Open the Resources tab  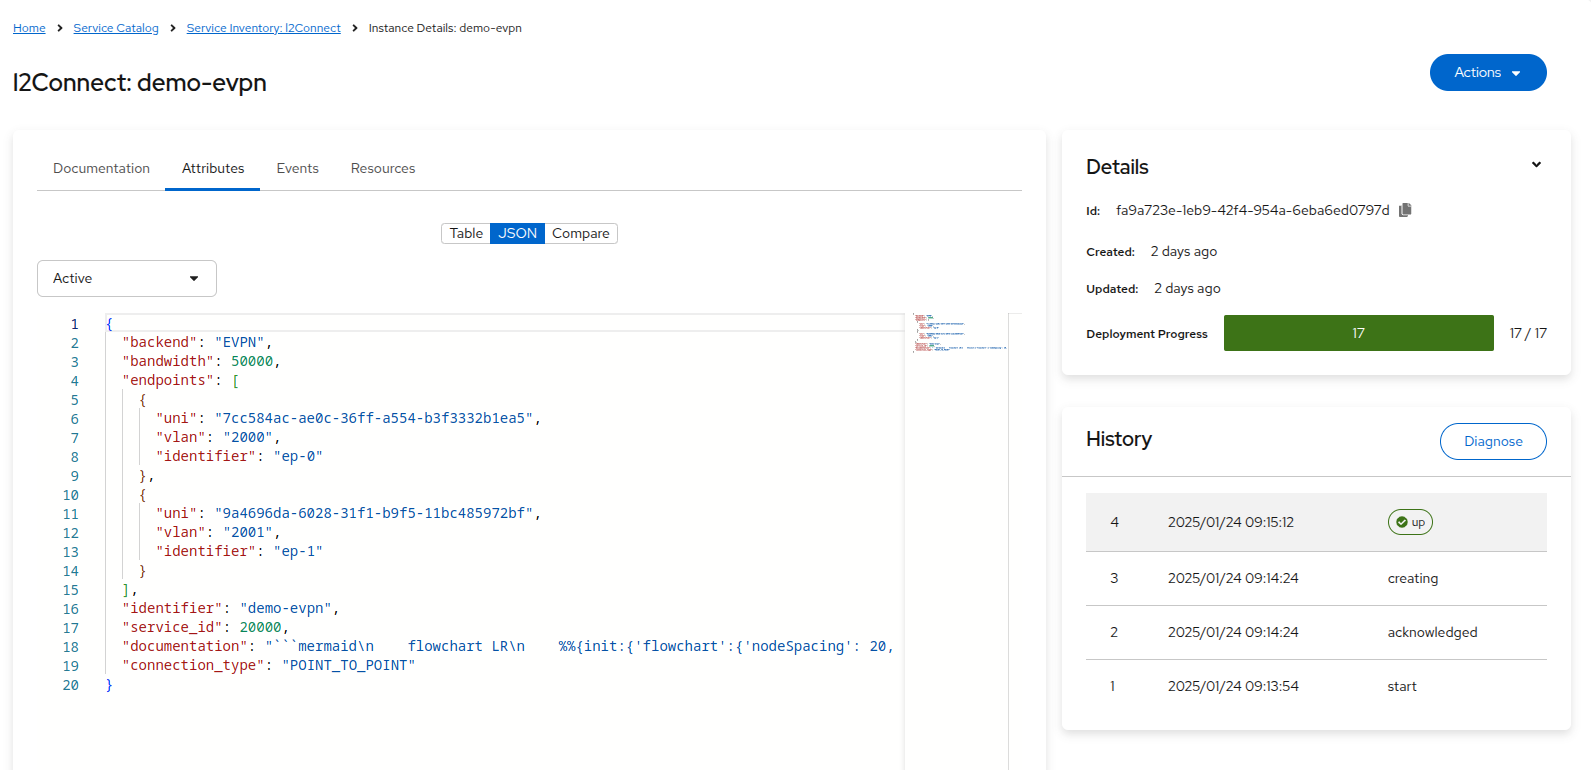[x=383, y=168]
